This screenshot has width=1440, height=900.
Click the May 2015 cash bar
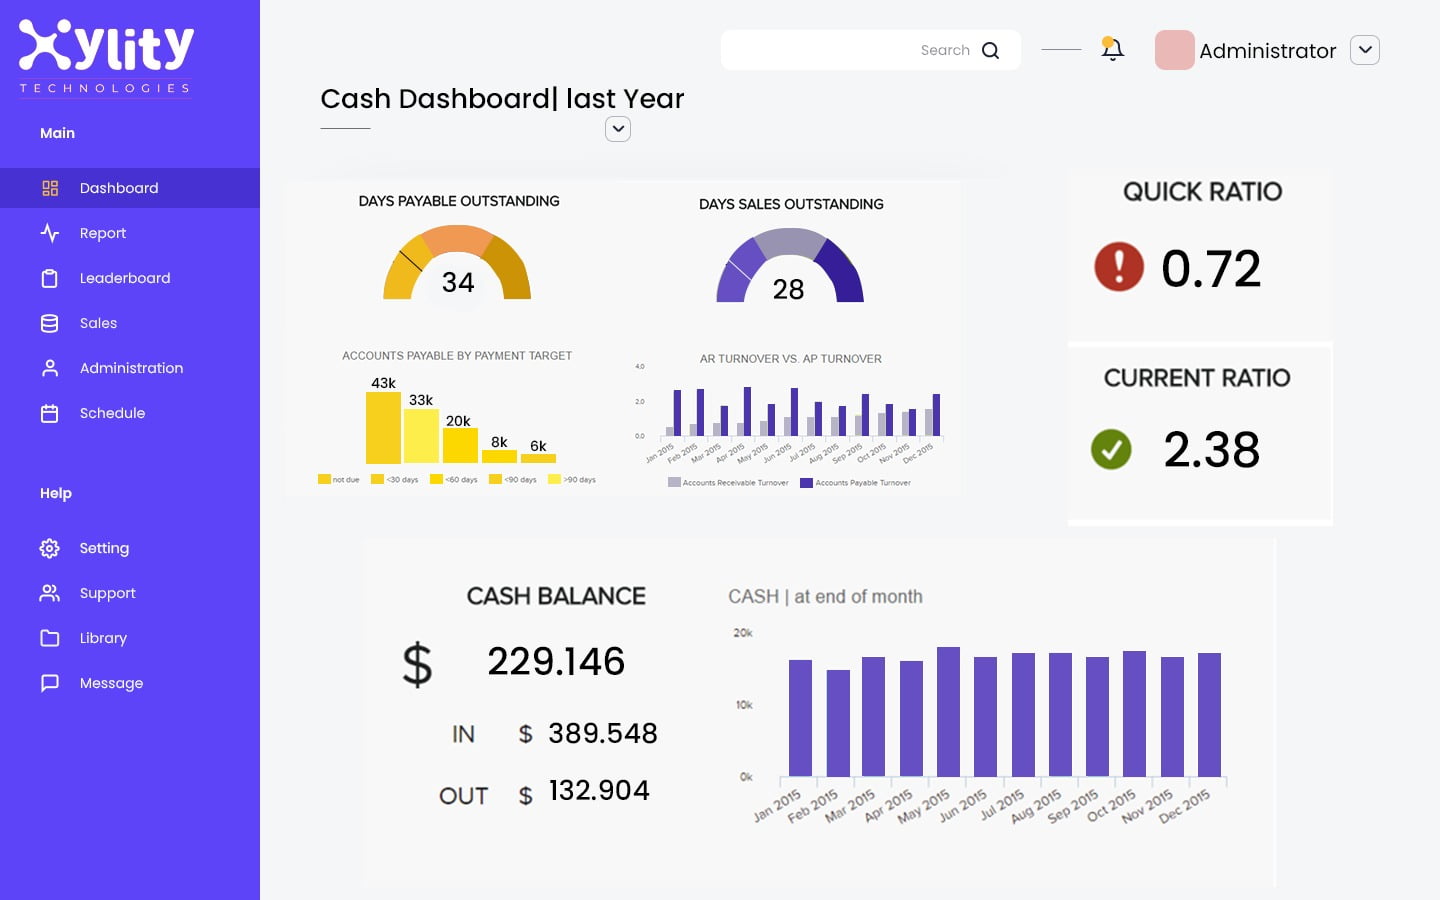coord(948,712)
